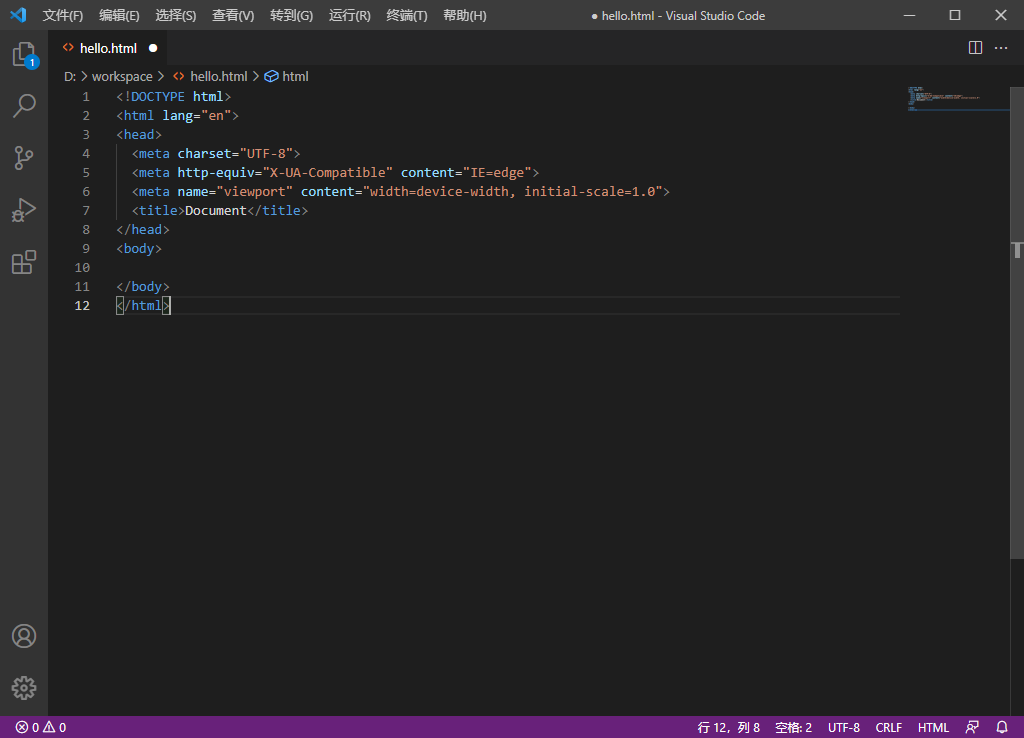Open errors and warnings problems indicator

click(40, 727)
